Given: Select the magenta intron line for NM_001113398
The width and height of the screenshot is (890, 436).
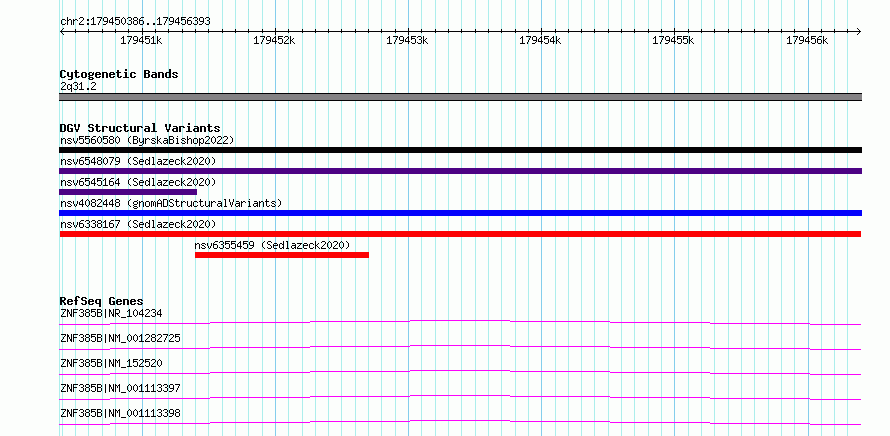Looking at the screenshot, I should 460,422.
